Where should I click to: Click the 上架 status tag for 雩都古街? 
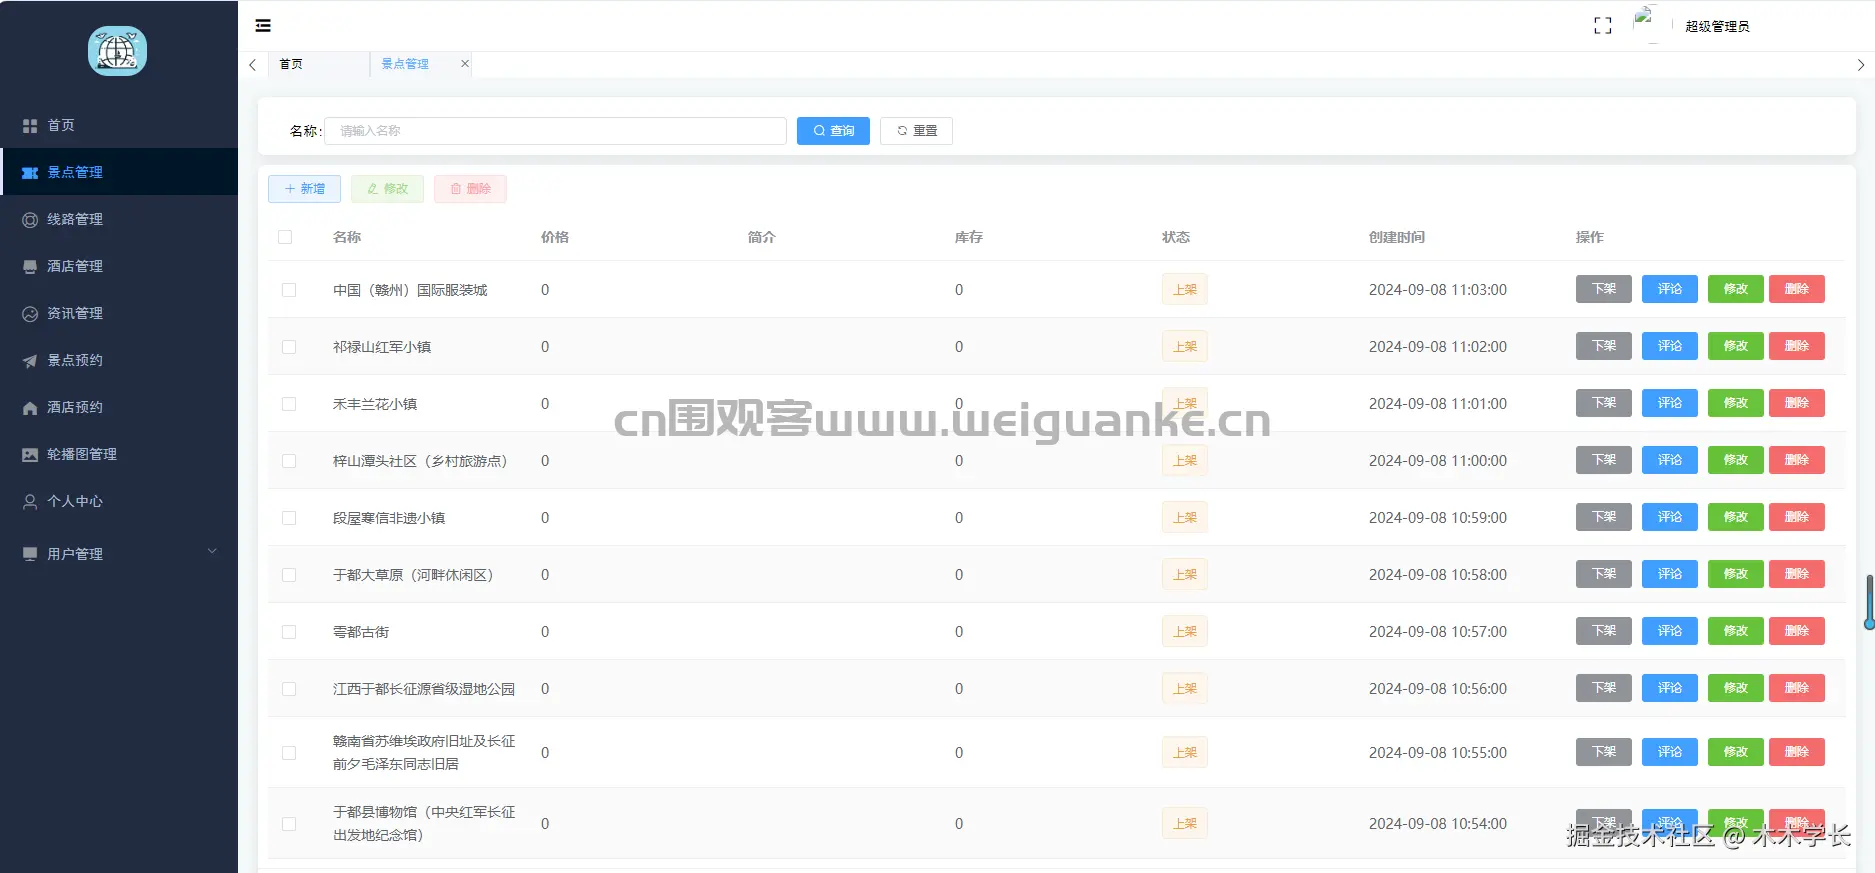[x=1185, y=632]
